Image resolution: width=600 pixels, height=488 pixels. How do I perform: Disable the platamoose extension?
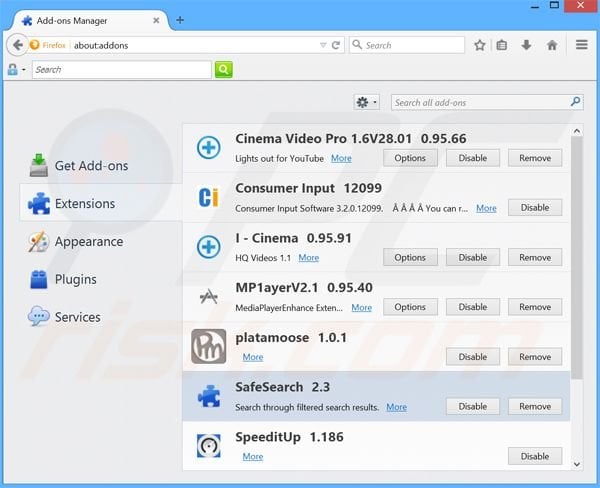(473, 357)
